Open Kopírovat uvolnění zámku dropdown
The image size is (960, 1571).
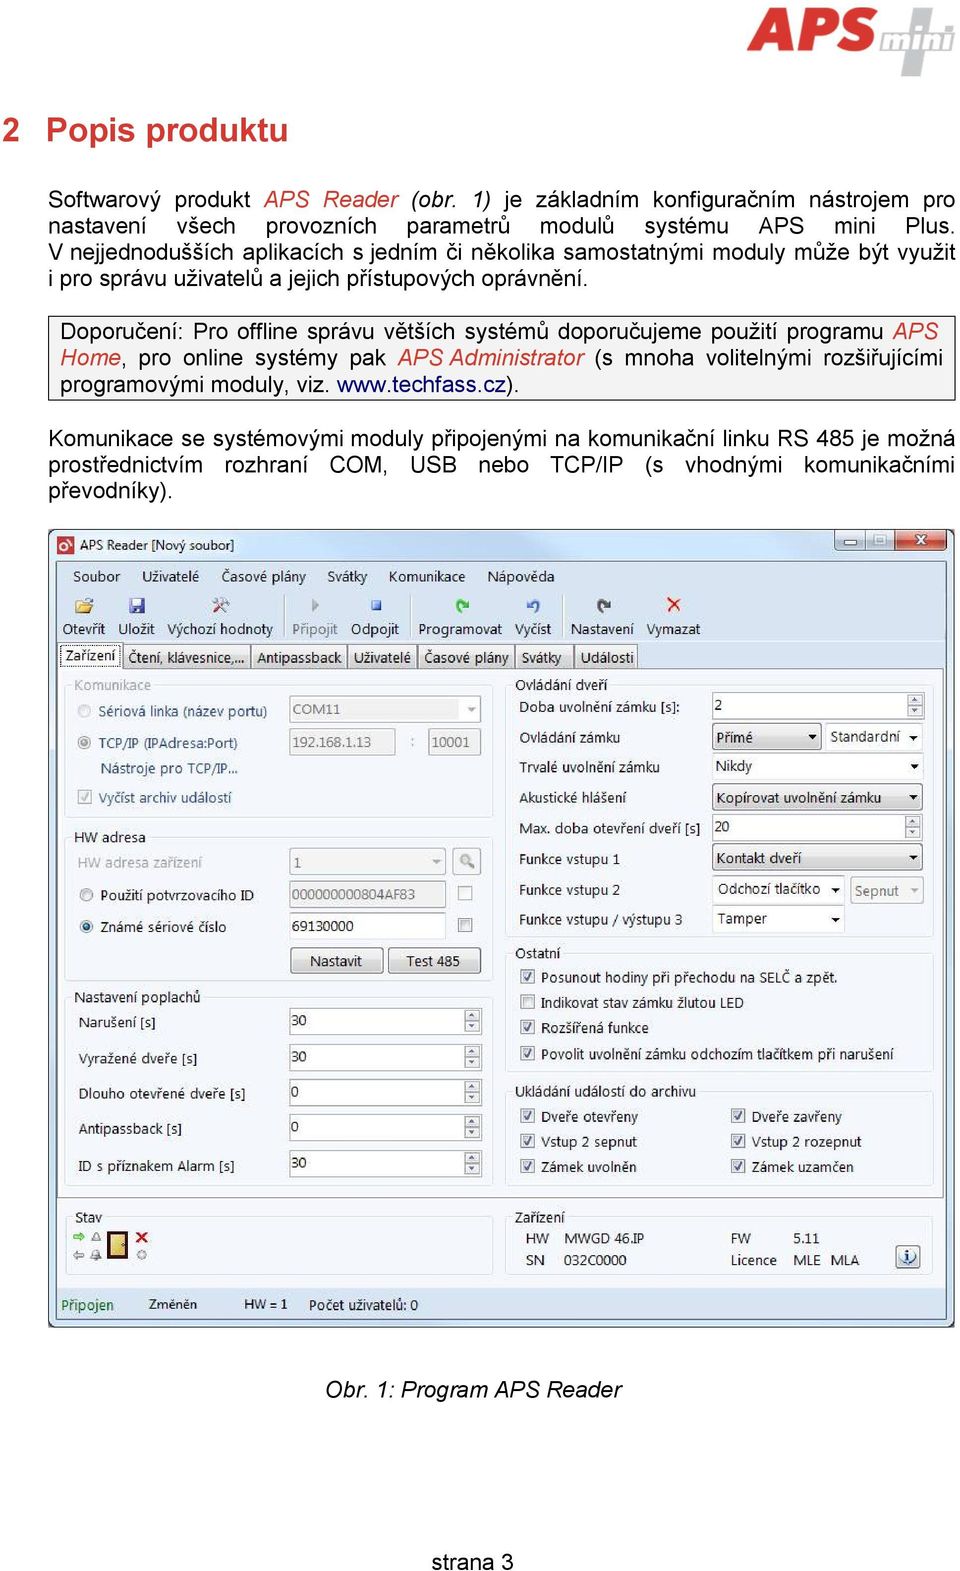click(817, 797)
